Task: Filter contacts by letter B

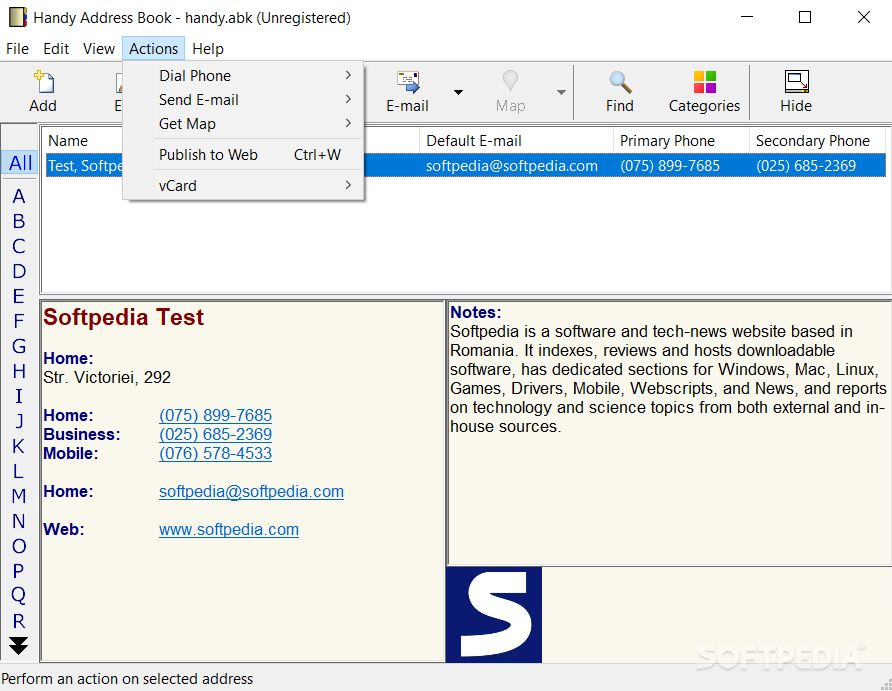Action: tap(19, 221)
